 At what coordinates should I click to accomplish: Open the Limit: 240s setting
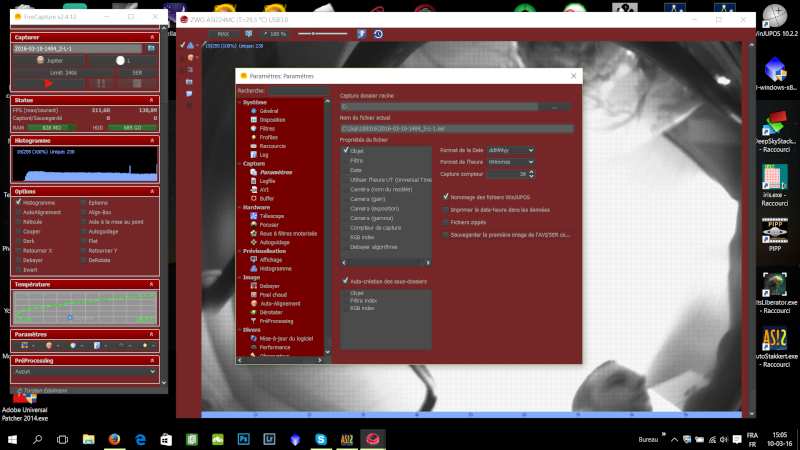click(x=63, y=72)
